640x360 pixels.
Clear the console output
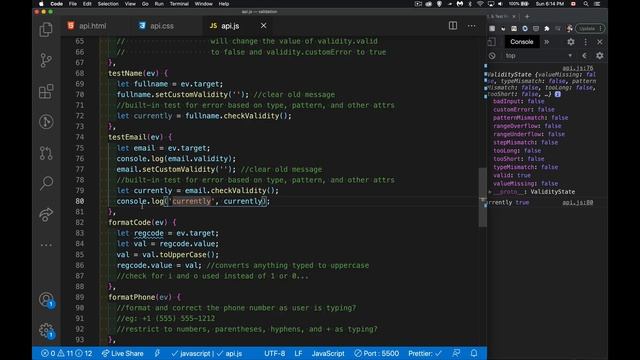click(492, 56)
